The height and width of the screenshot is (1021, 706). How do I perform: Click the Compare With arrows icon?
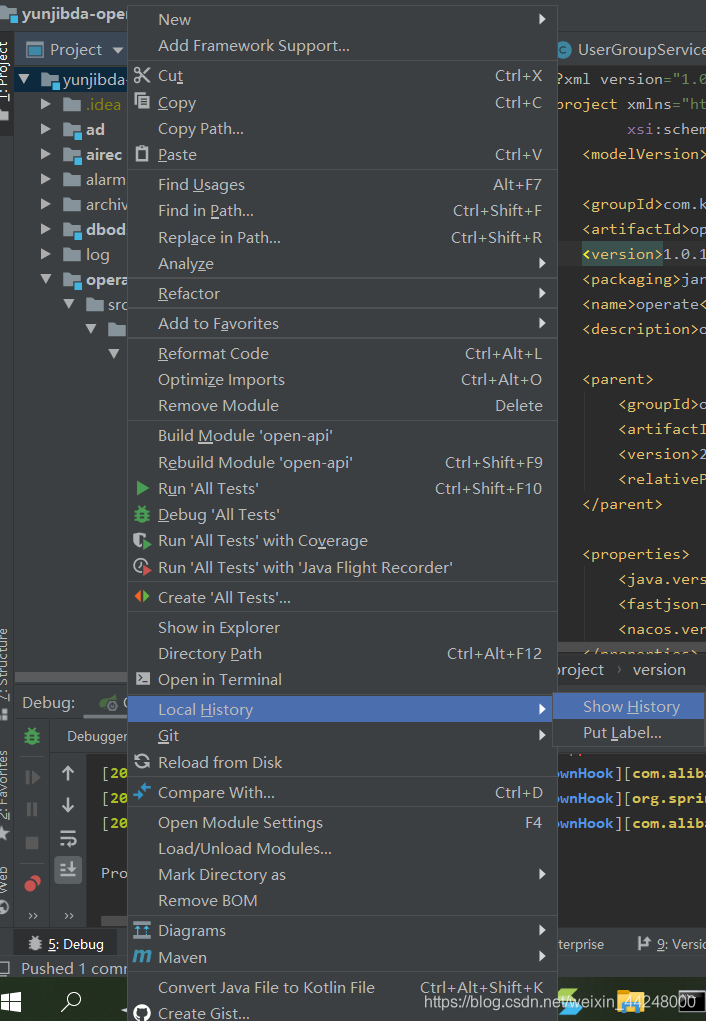tap(142, 791)
